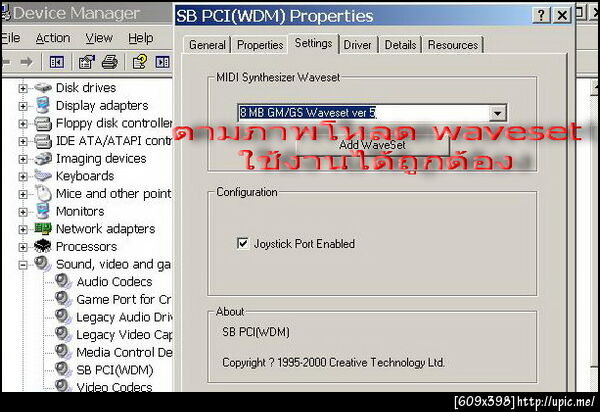Click the Help toolbar icon with question mark
Image resolution: width=600 pixels, height=412 pixels.
click(140, 62)
